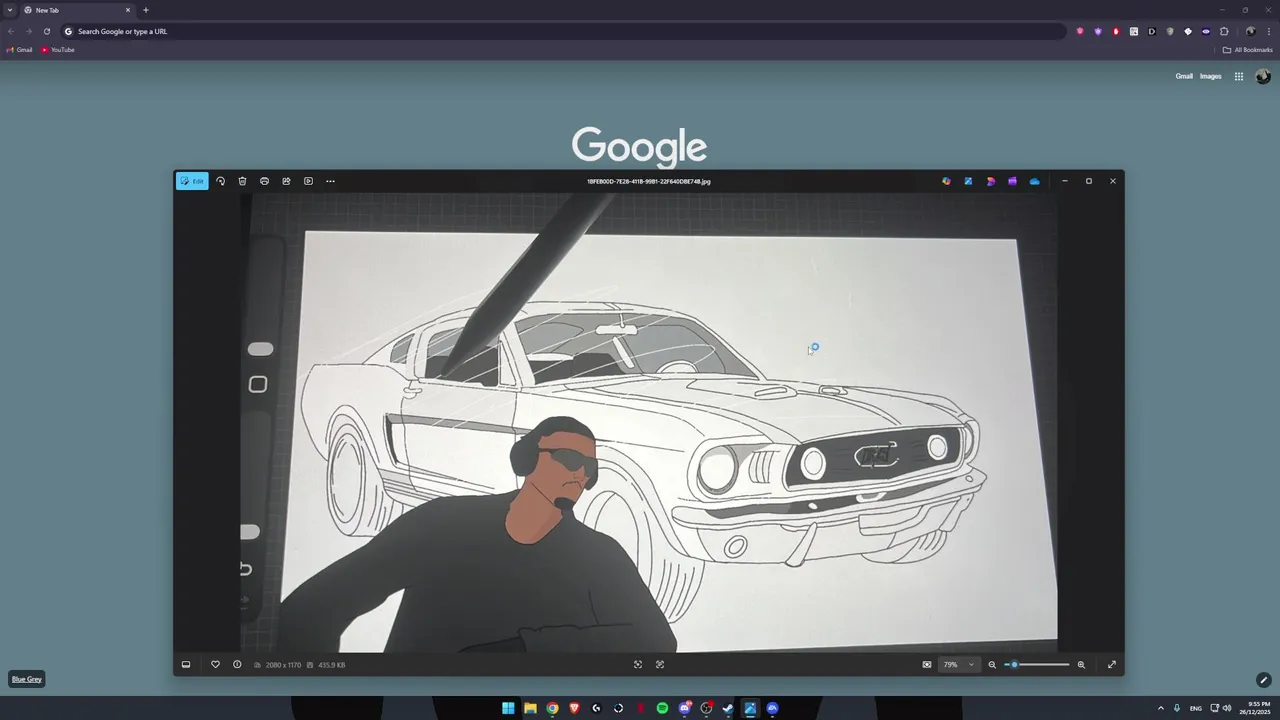The image size is (1280, 720).
Task: Delete the photo with the trash icon
Action: [242, 181]
